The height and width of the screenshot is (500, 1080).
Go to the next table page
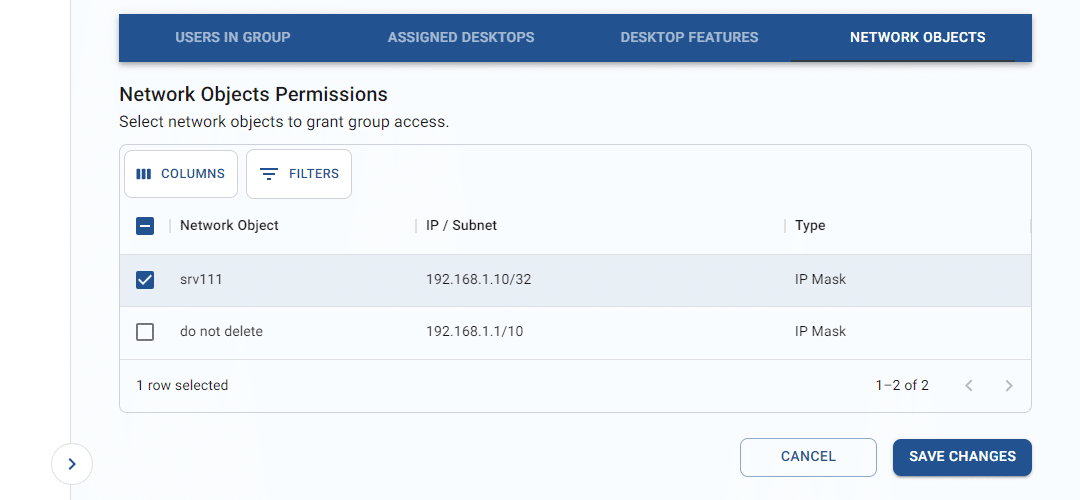point(1009,386)
